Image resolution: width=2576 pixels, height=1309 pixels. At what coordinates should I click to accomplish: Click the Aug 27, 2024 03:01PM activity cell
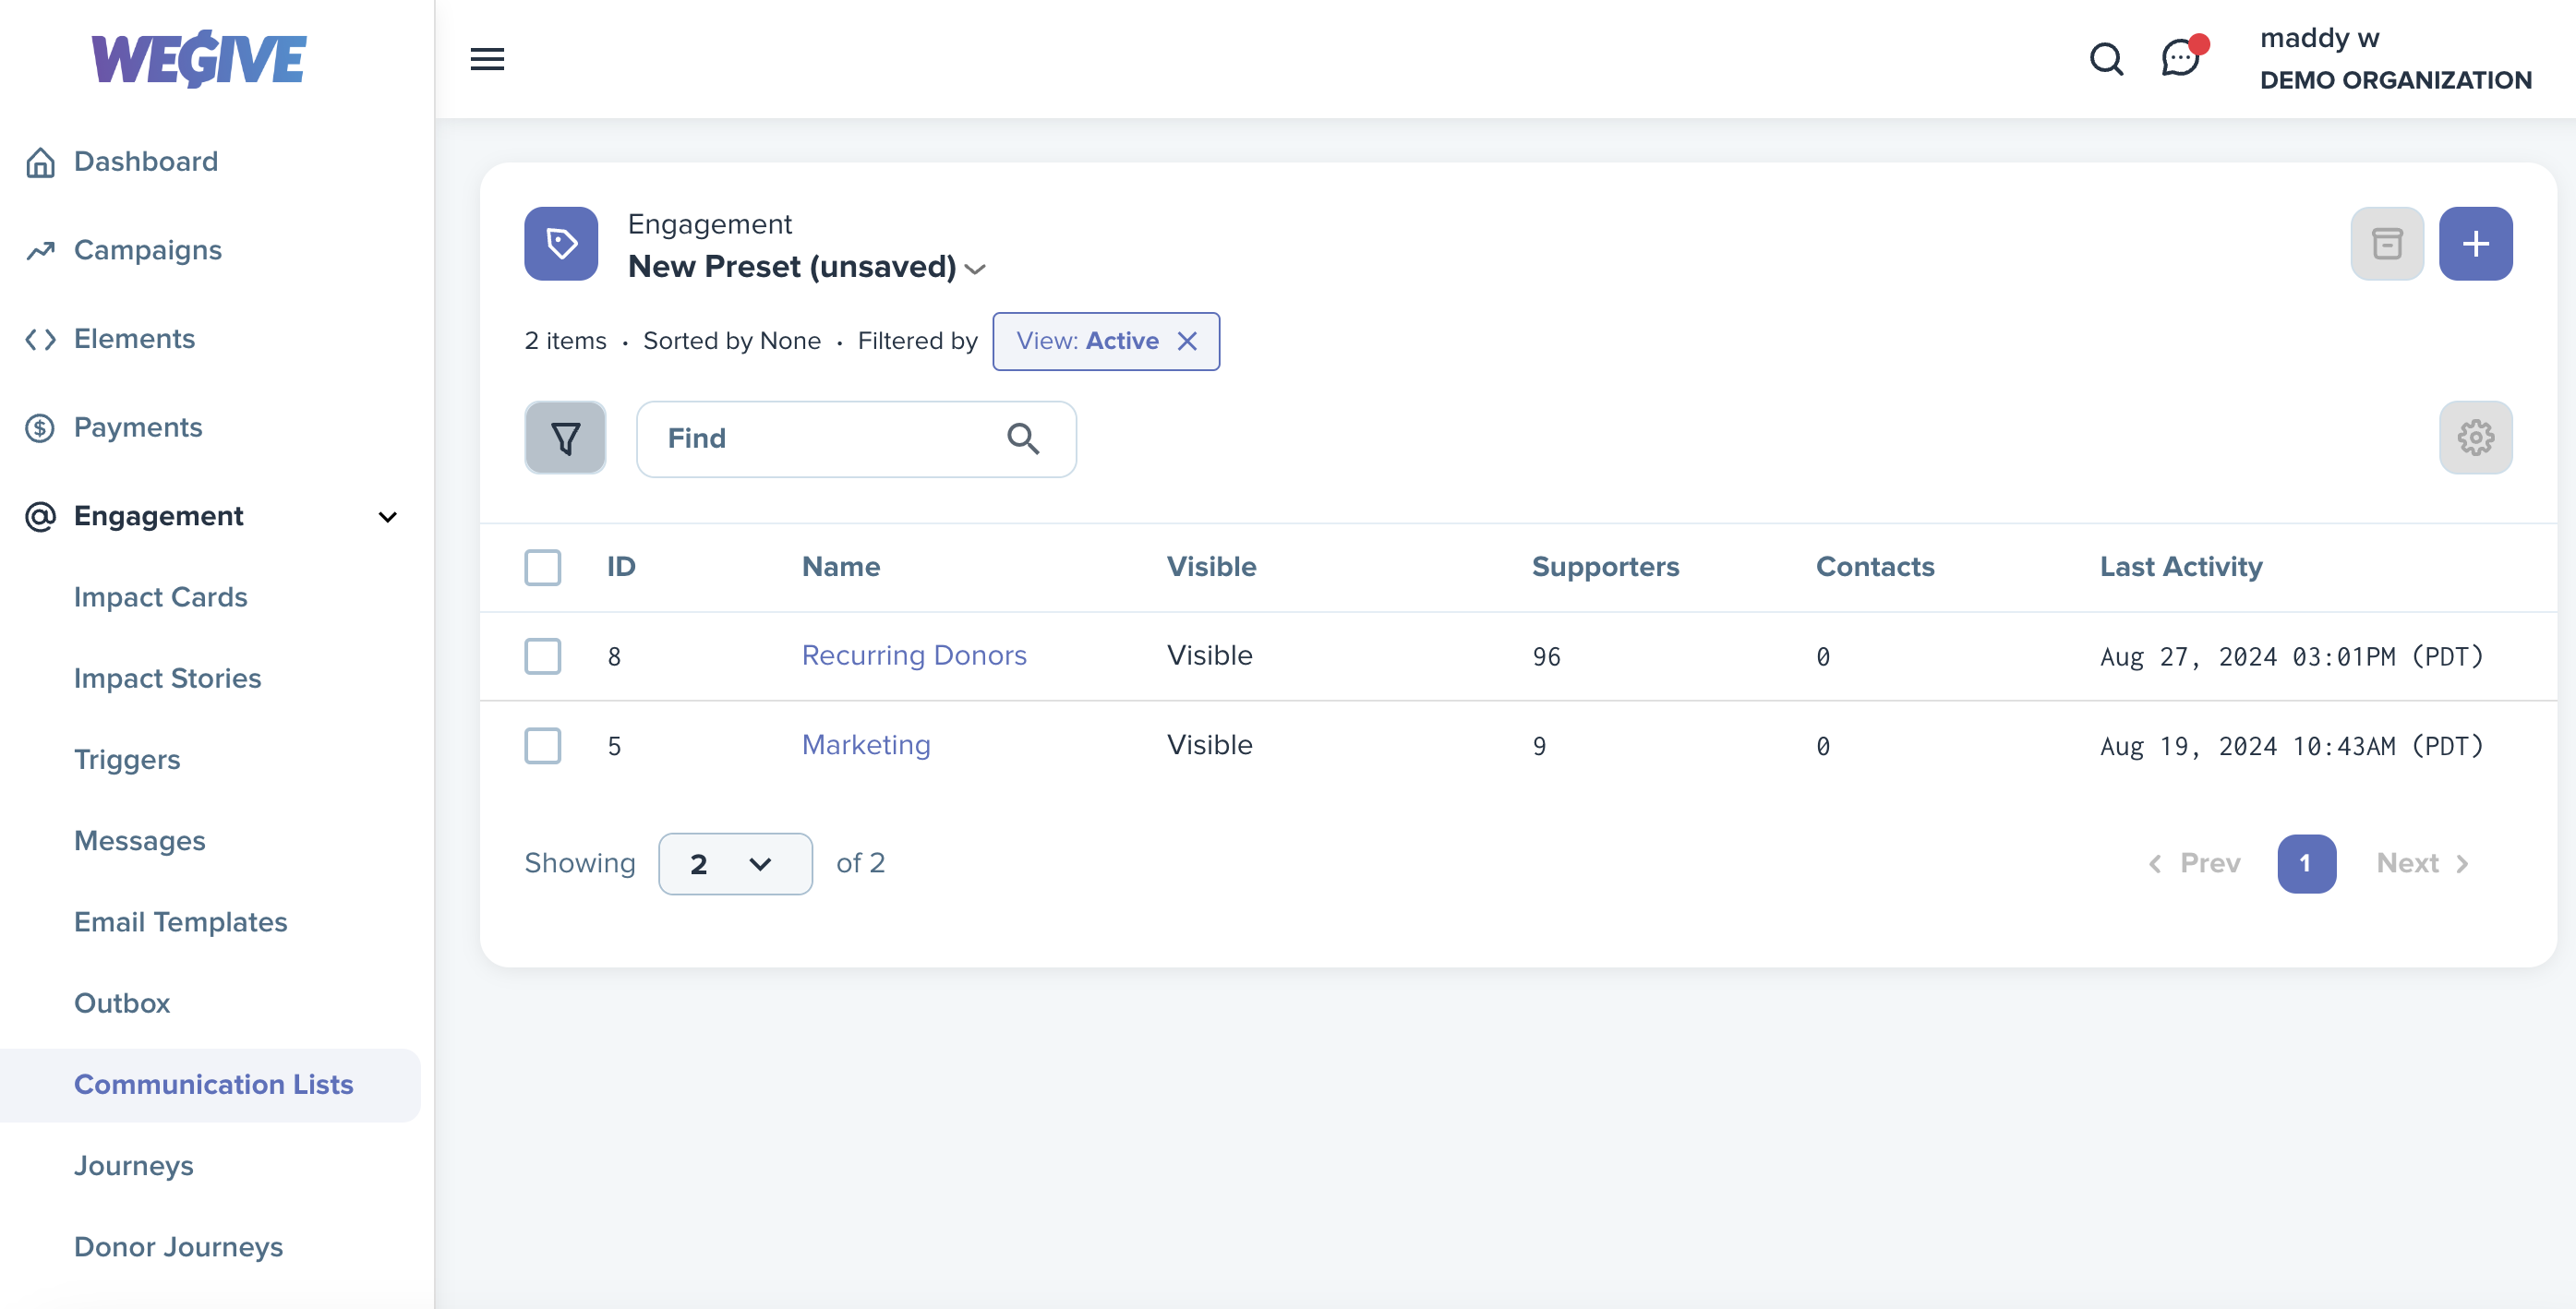tap(2291, 657)
